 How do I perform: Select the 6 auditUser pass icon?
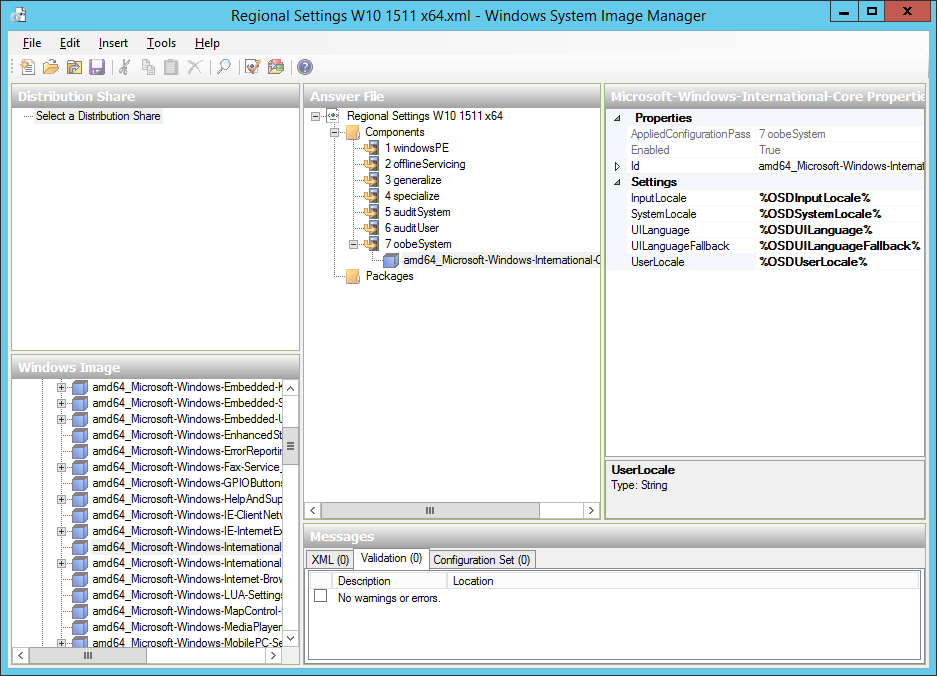pyautogui.click(x=372, y=228)
